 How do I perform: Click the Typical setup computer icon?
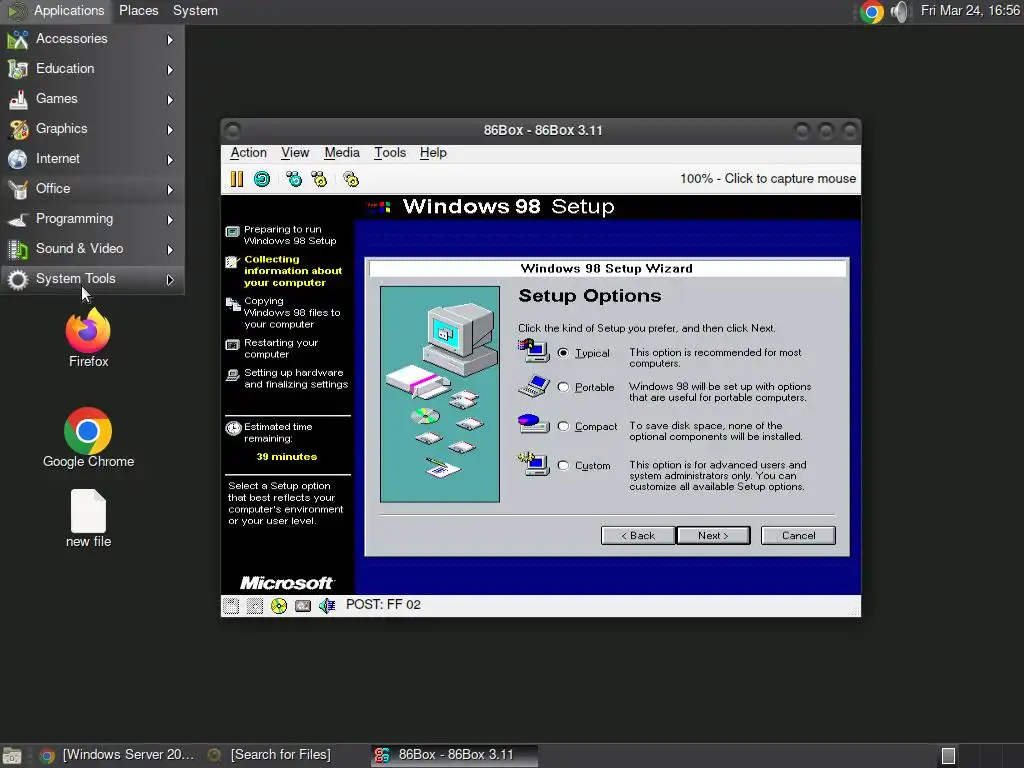[x=534, y=351]
